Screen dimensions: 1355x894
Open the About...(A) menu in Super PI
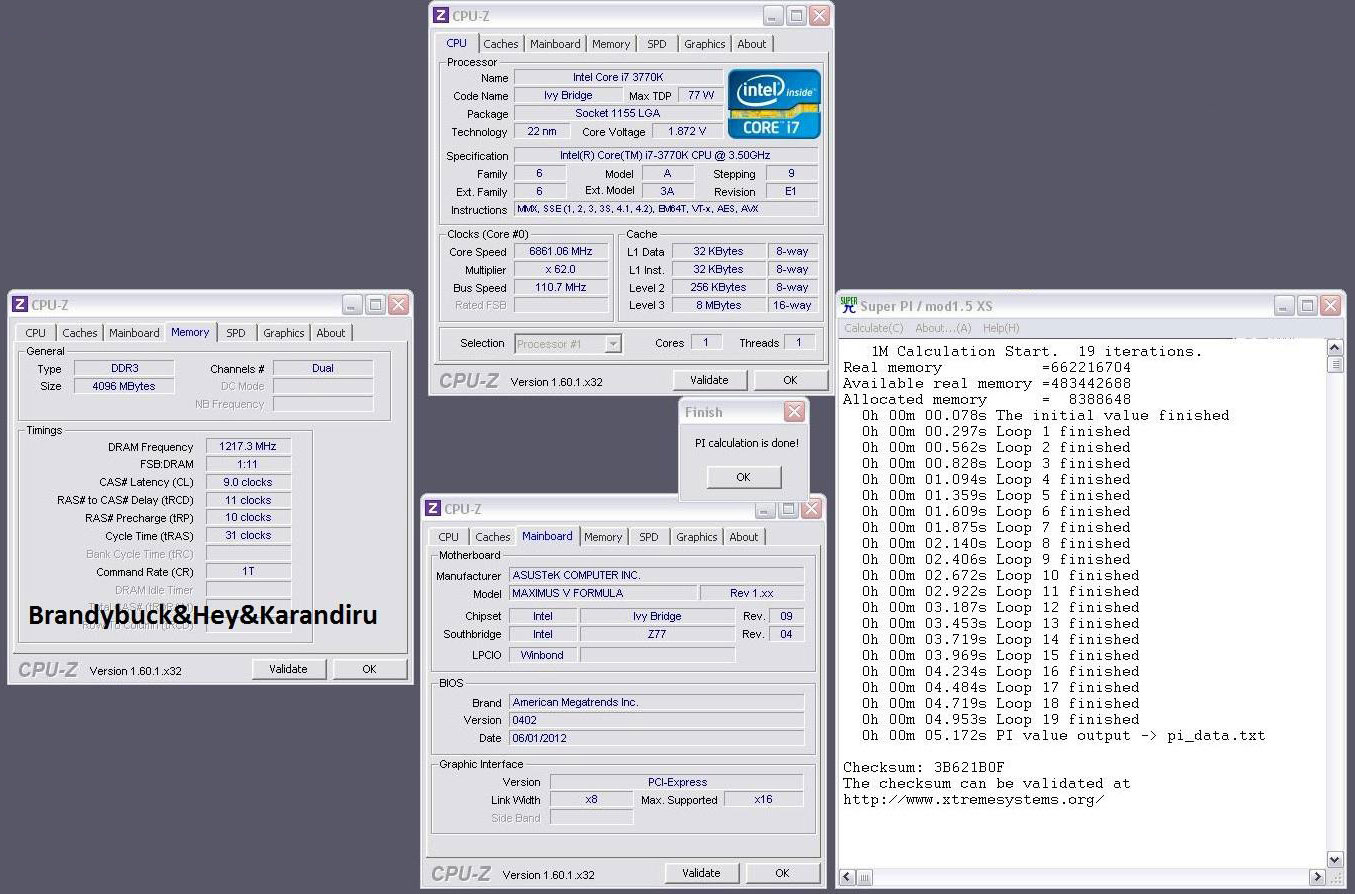point(943,328)
